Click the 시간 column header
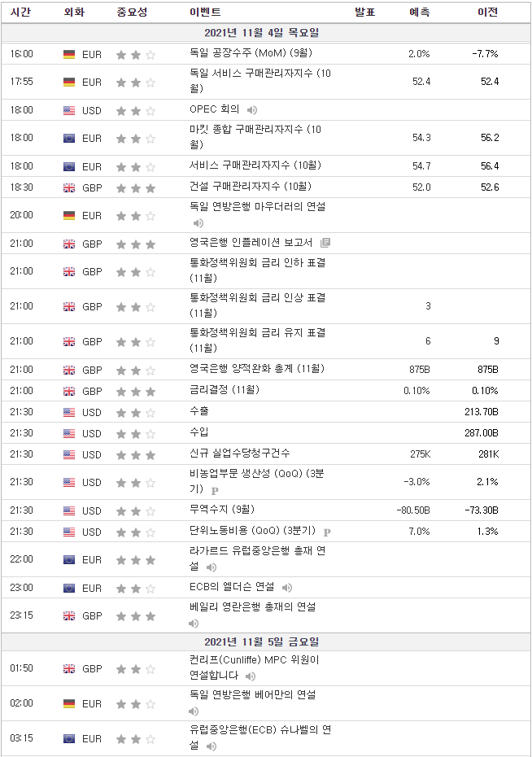The height and width of the screenshot is (757, 532). coord(20,12)
